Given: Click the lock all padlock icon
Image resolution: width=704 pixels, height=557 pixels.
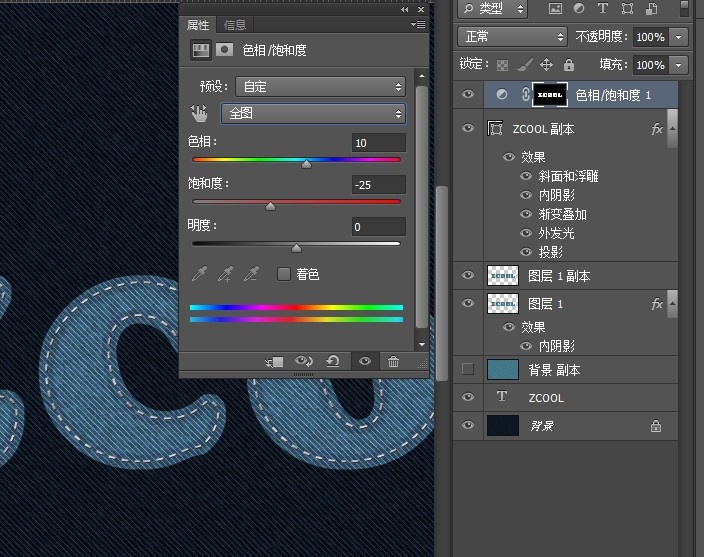Looking at the screenshot, I should coord(568,65).
